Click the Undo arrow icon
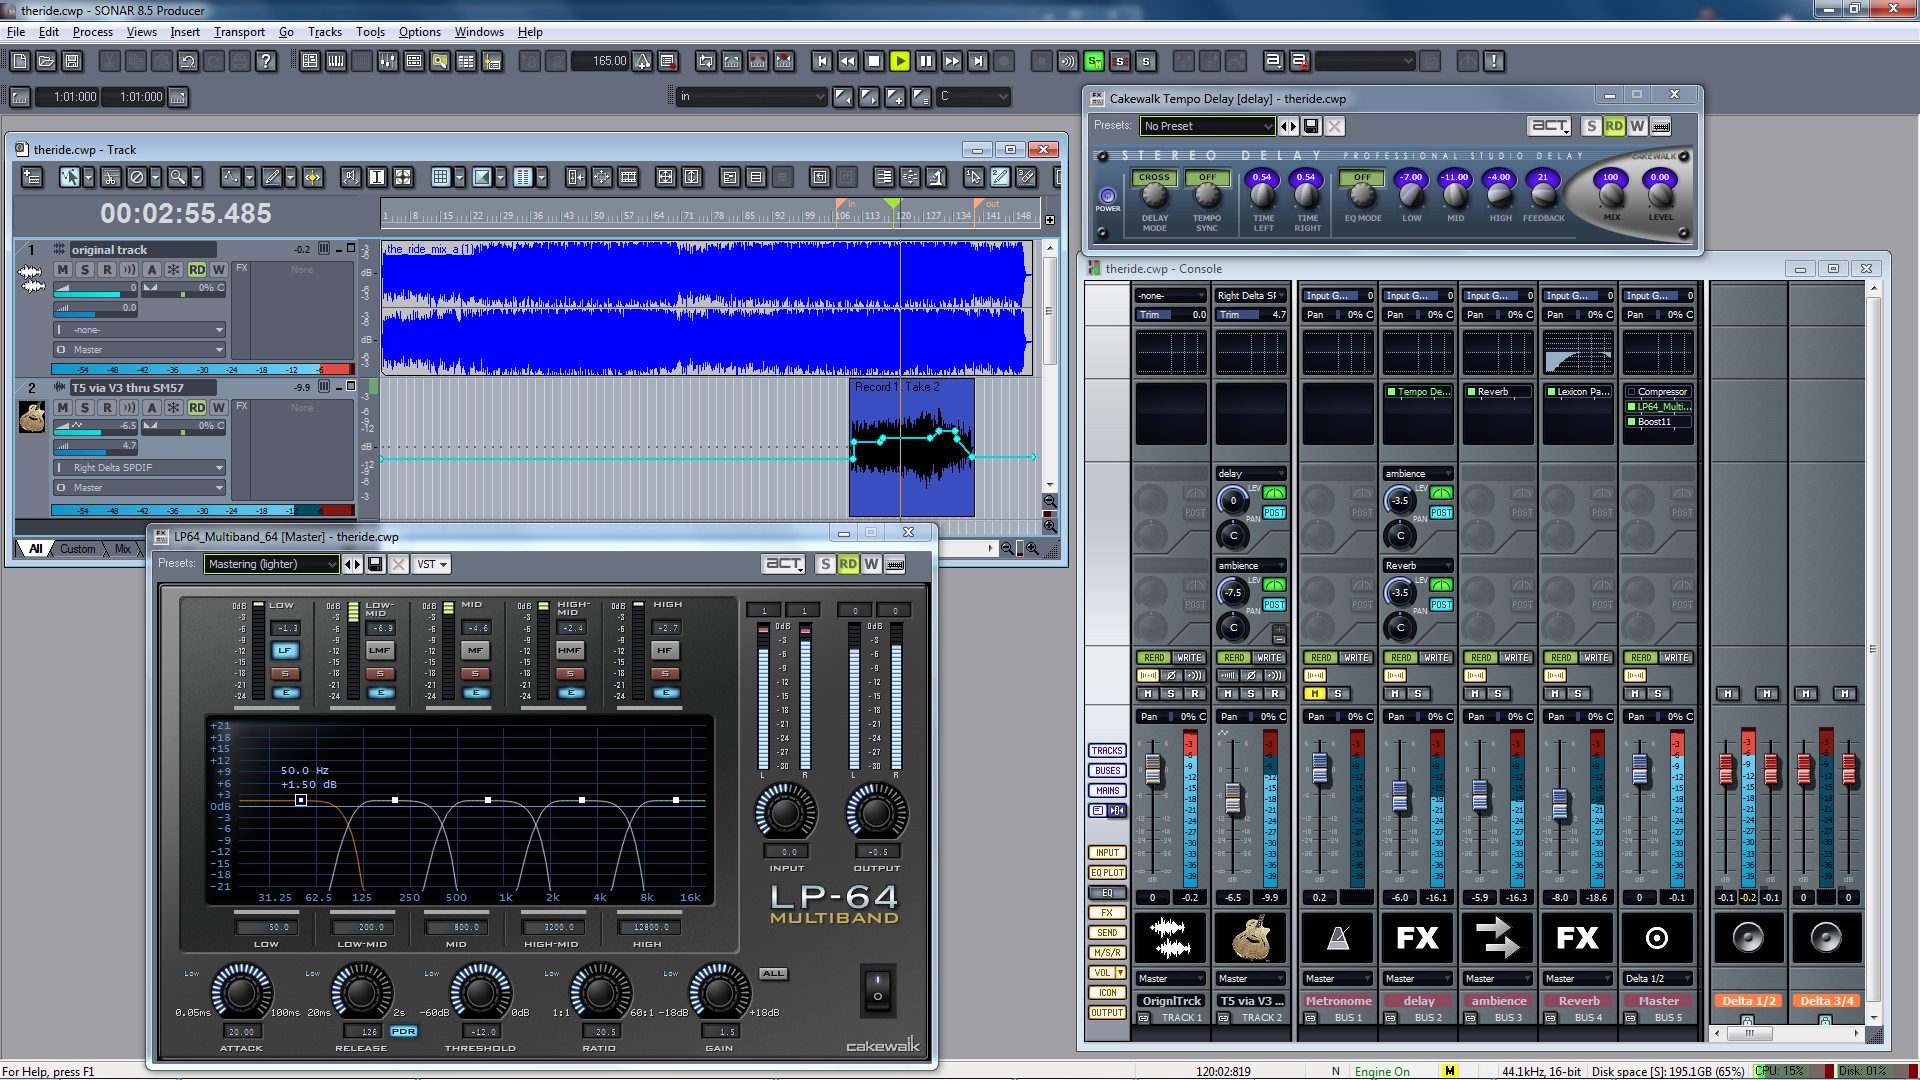 pyautogui.click(x=188, y=62)
